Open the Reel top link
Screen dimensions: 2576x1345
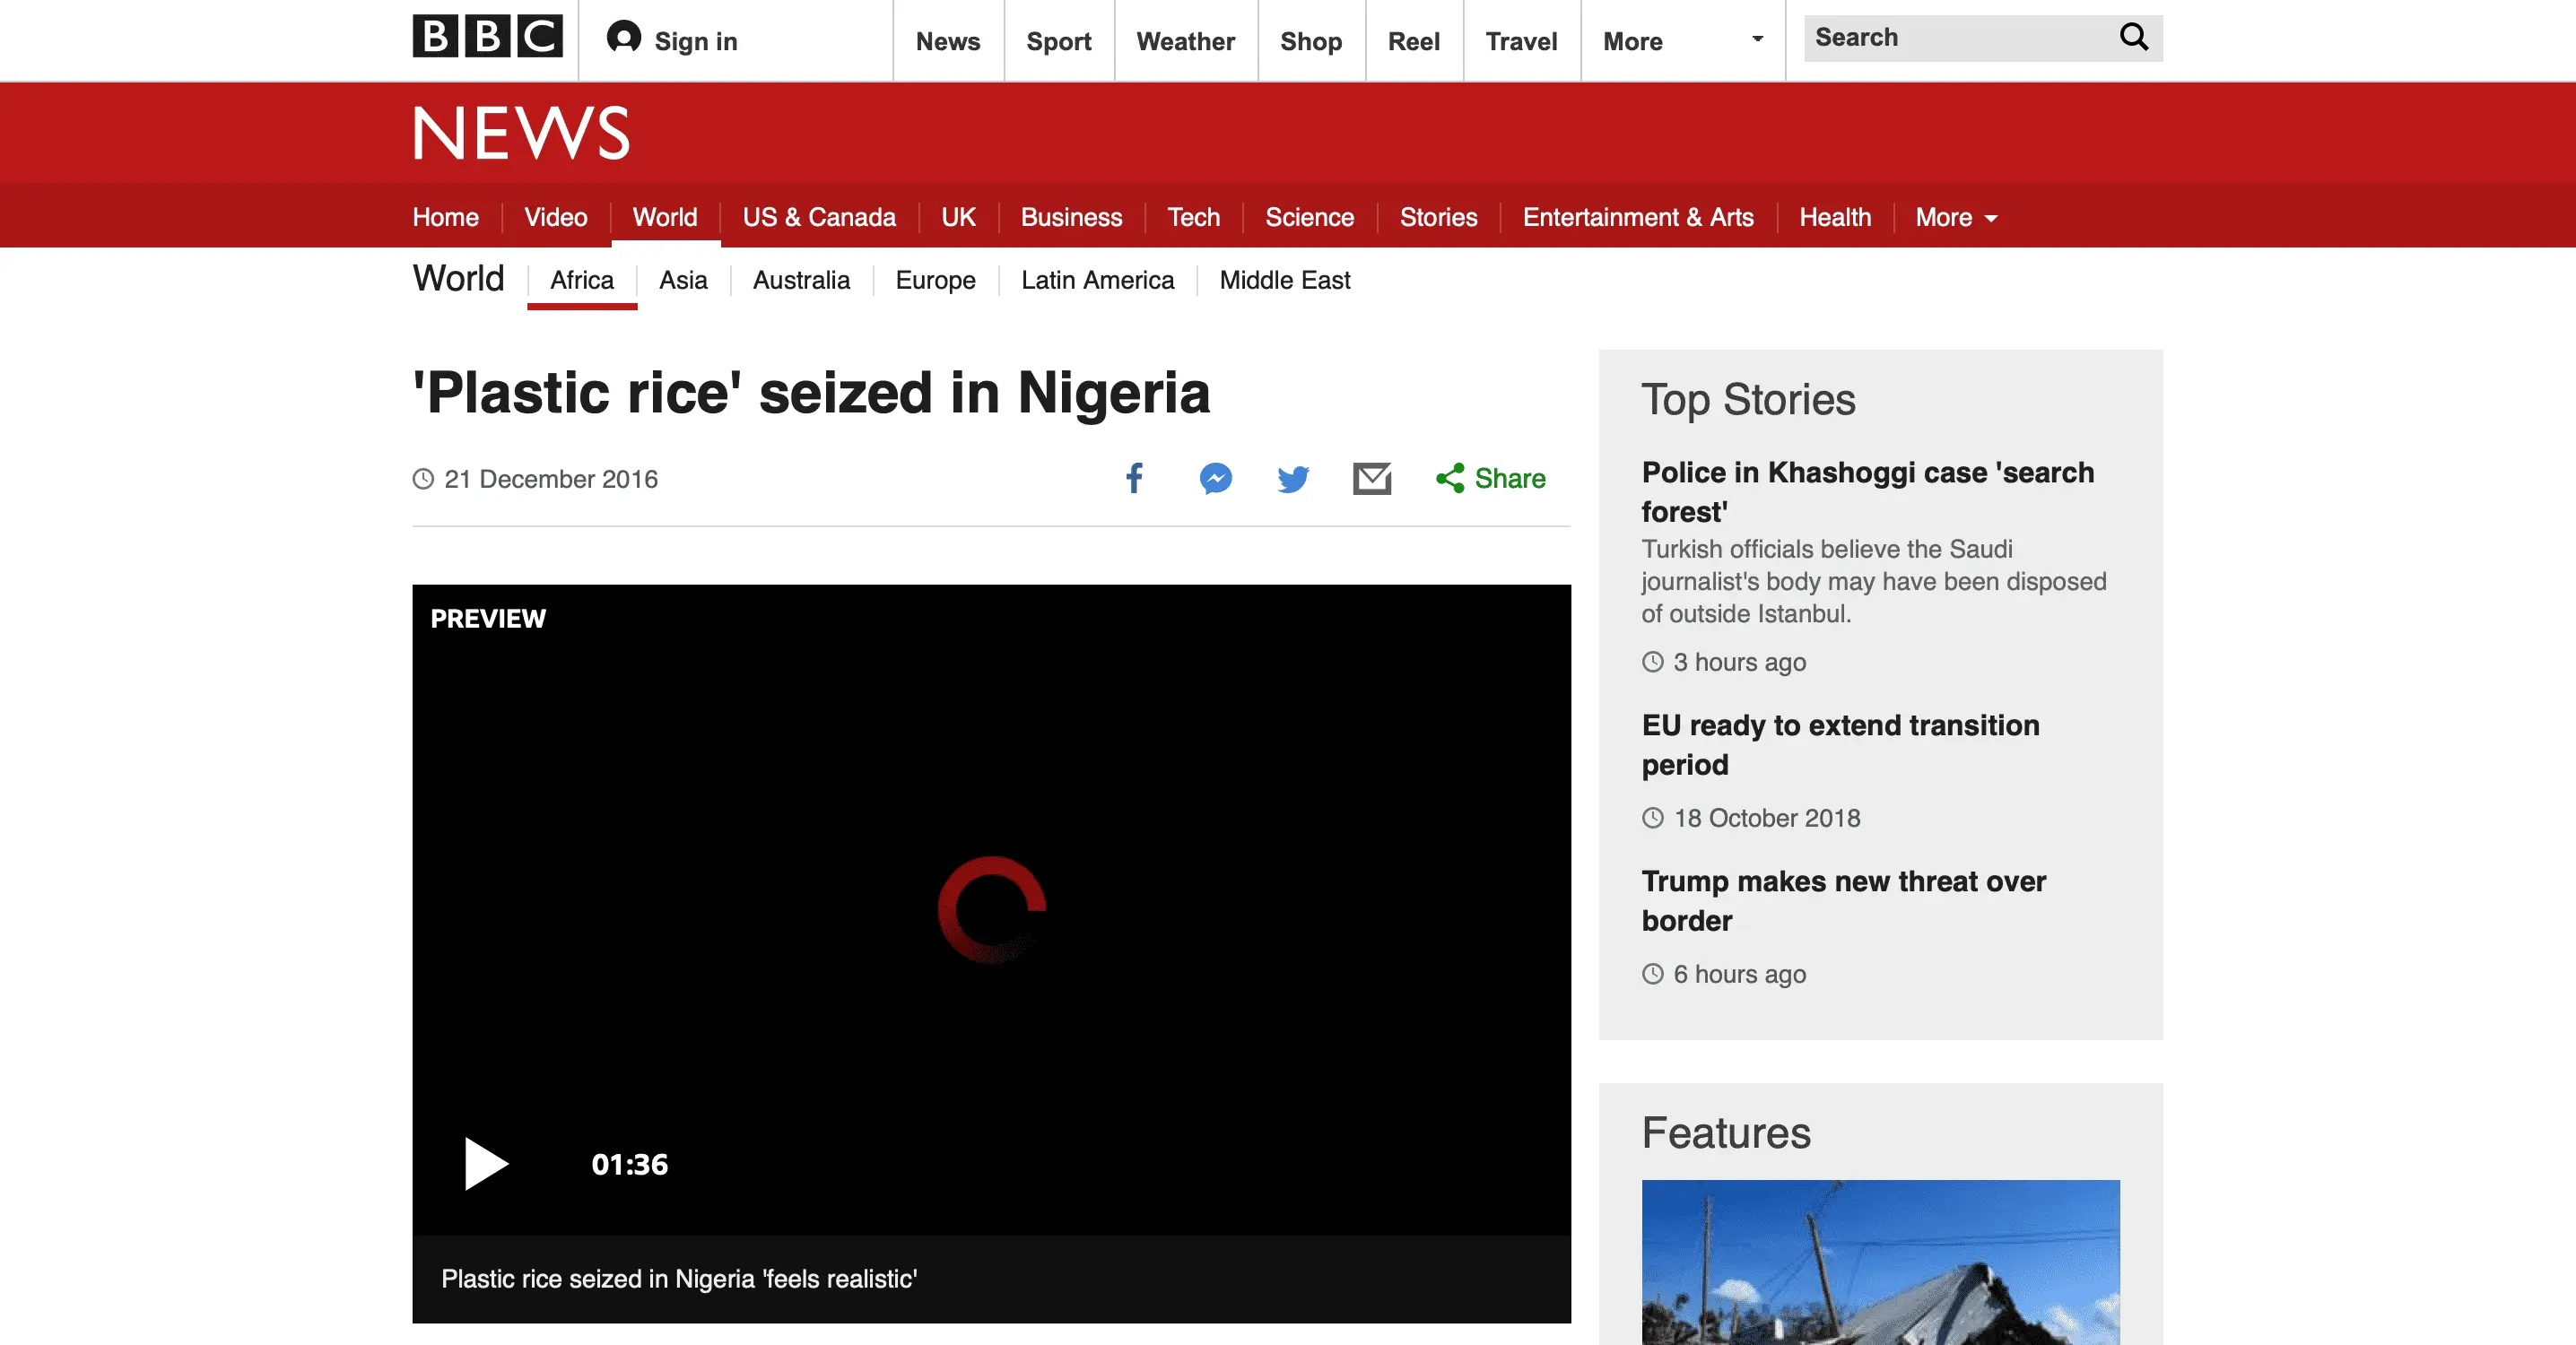pyautogui.click(x=1413, y=41)
